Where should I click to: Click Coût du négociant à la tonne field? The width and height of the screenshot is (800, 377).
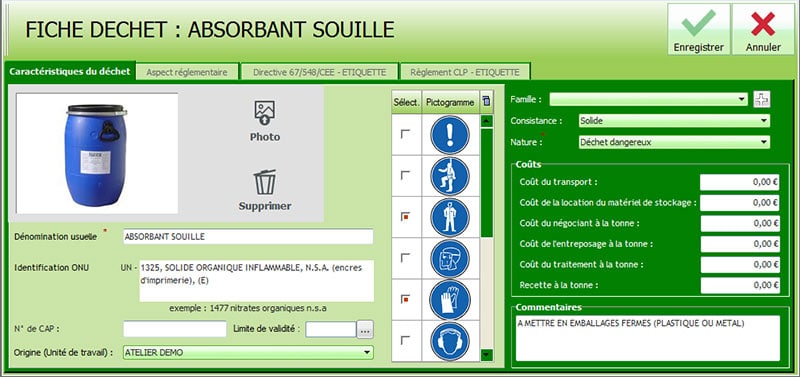point(740,223)
